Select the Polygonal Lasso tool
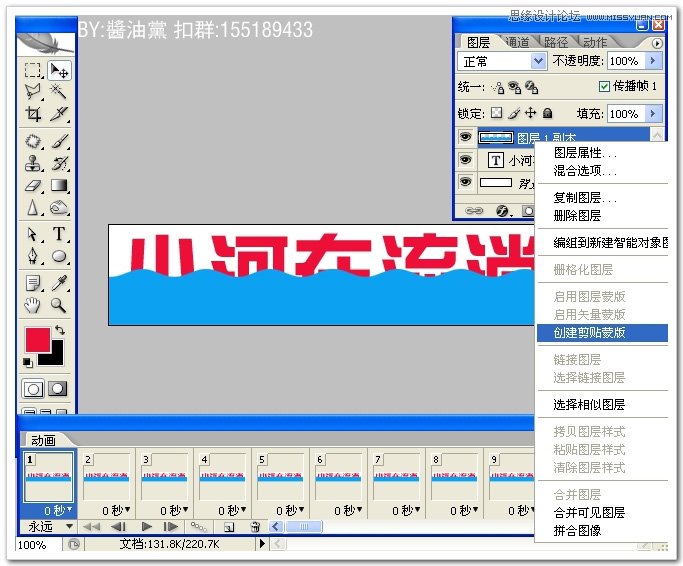 (x=33, y=92)
